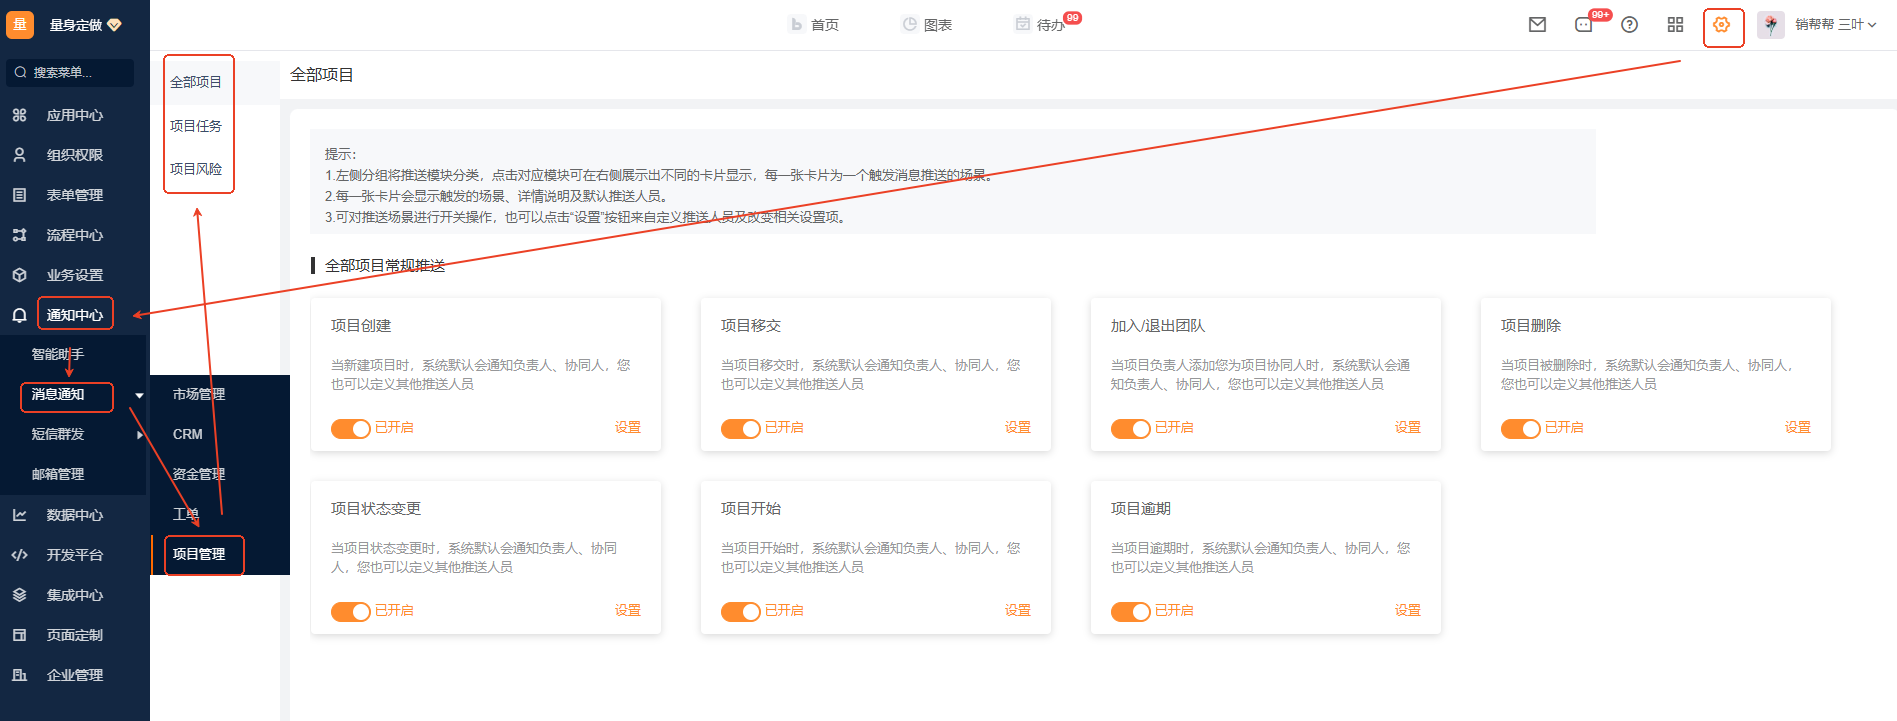The height and width of the screenshot is (721, 1897).
Task: Open CRM in the submenu
Action: click(188, 434)
